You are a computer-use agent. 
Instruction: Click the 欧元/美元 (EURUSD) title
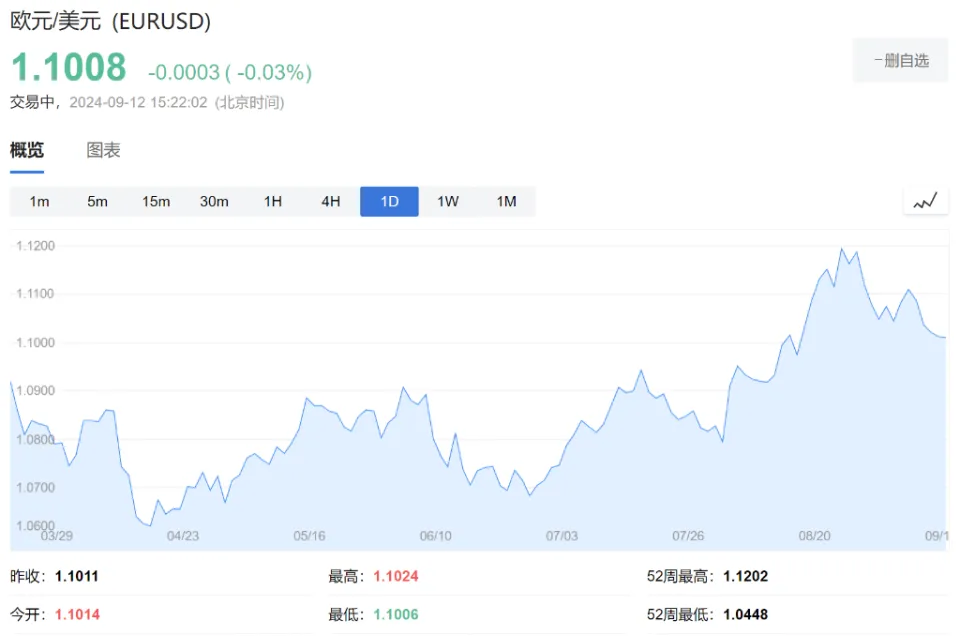pyautogui.click(x=110, y=22)
